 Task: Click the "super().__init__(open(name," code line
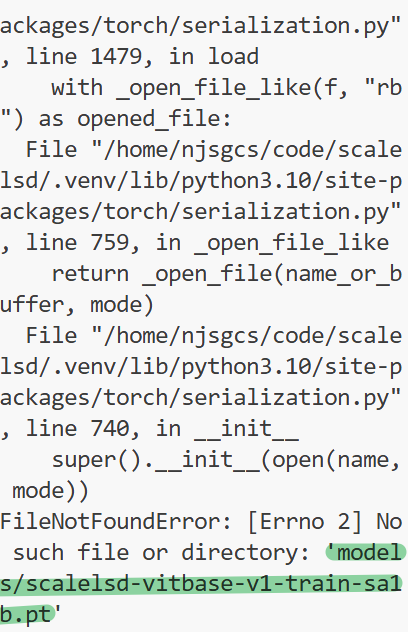click(x=226, y=460)
